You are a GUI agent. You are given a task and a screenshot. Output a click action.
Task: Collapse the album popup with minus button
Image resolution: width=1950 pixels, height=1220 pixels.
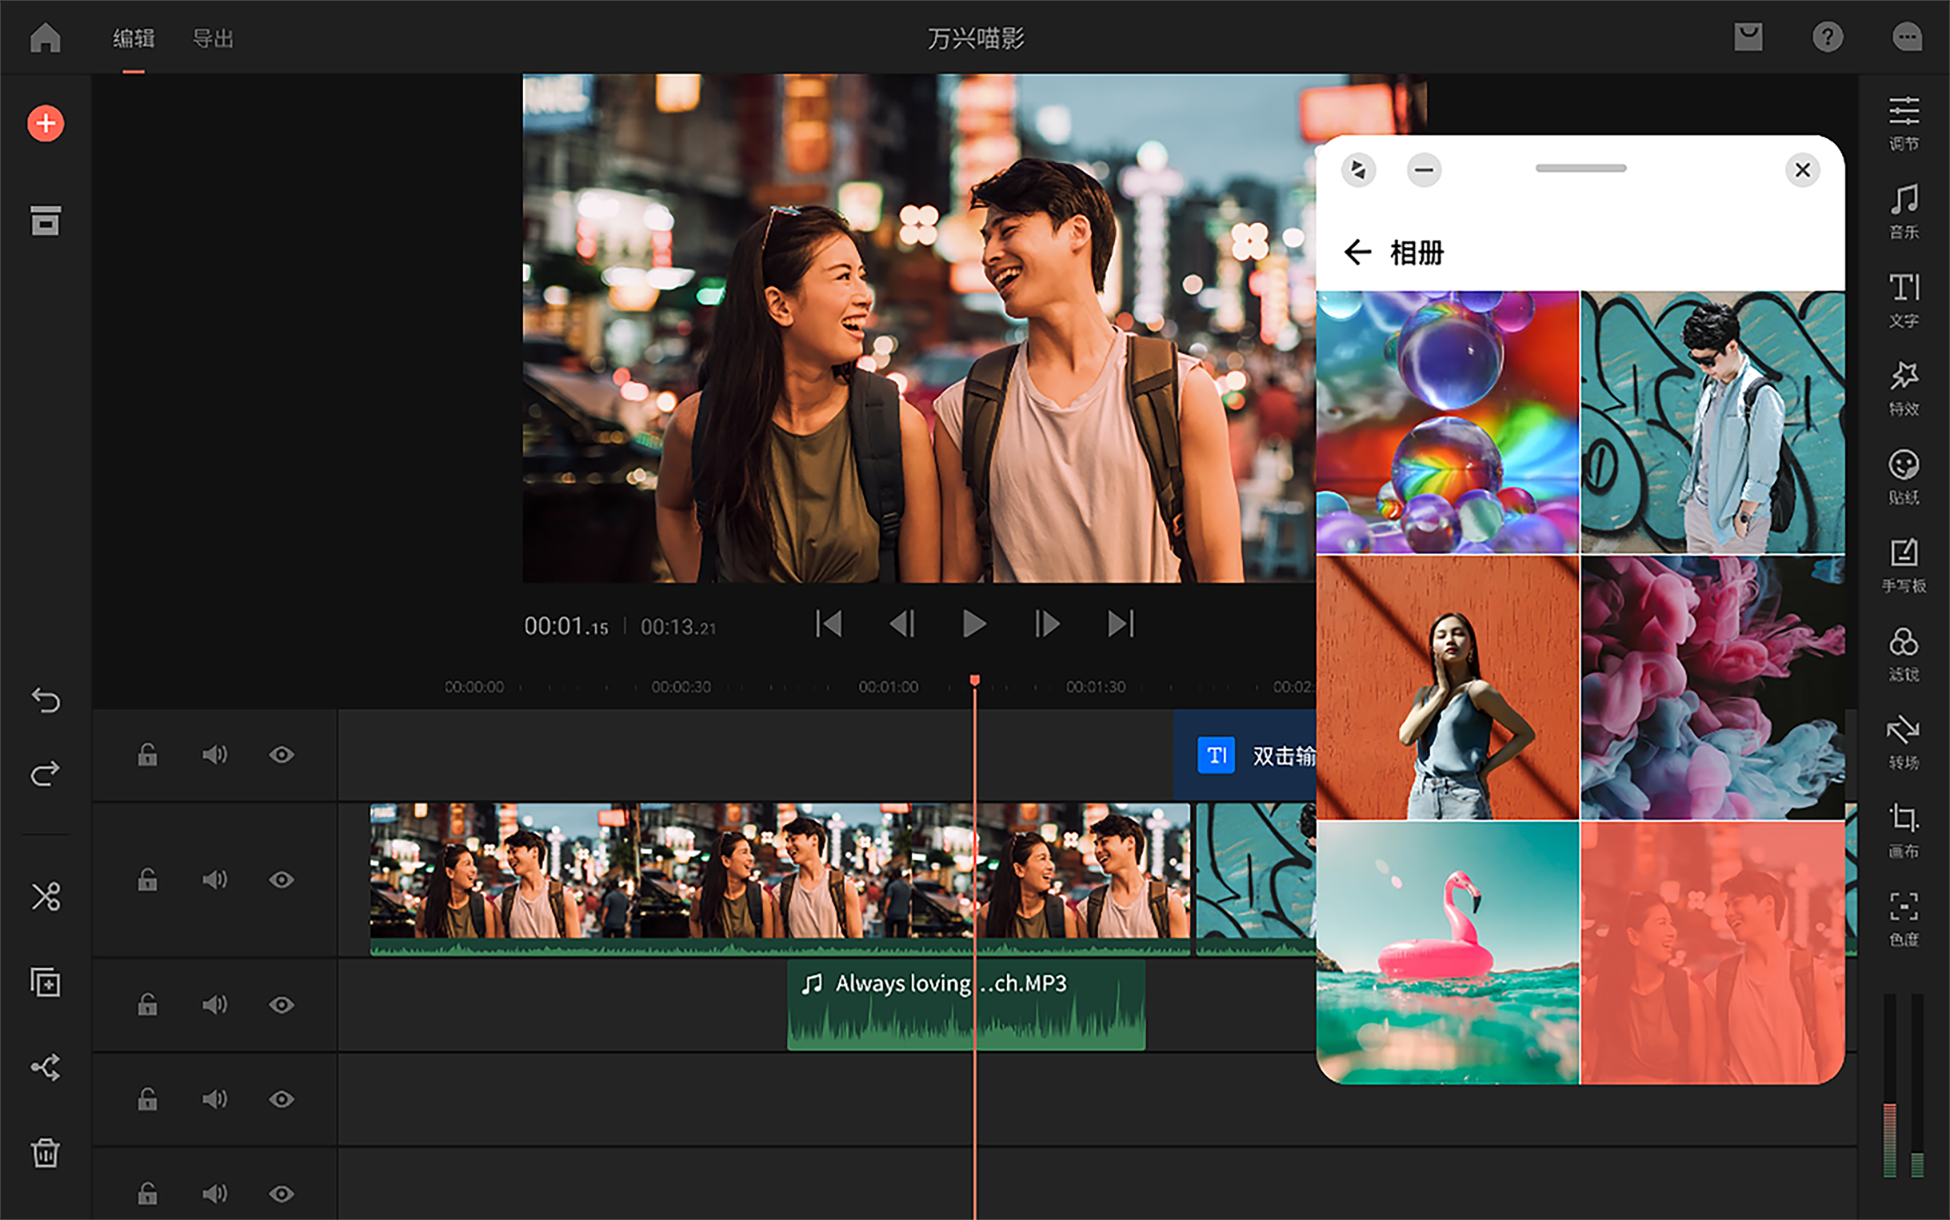pyautogui.click(x=1423, y=170)
